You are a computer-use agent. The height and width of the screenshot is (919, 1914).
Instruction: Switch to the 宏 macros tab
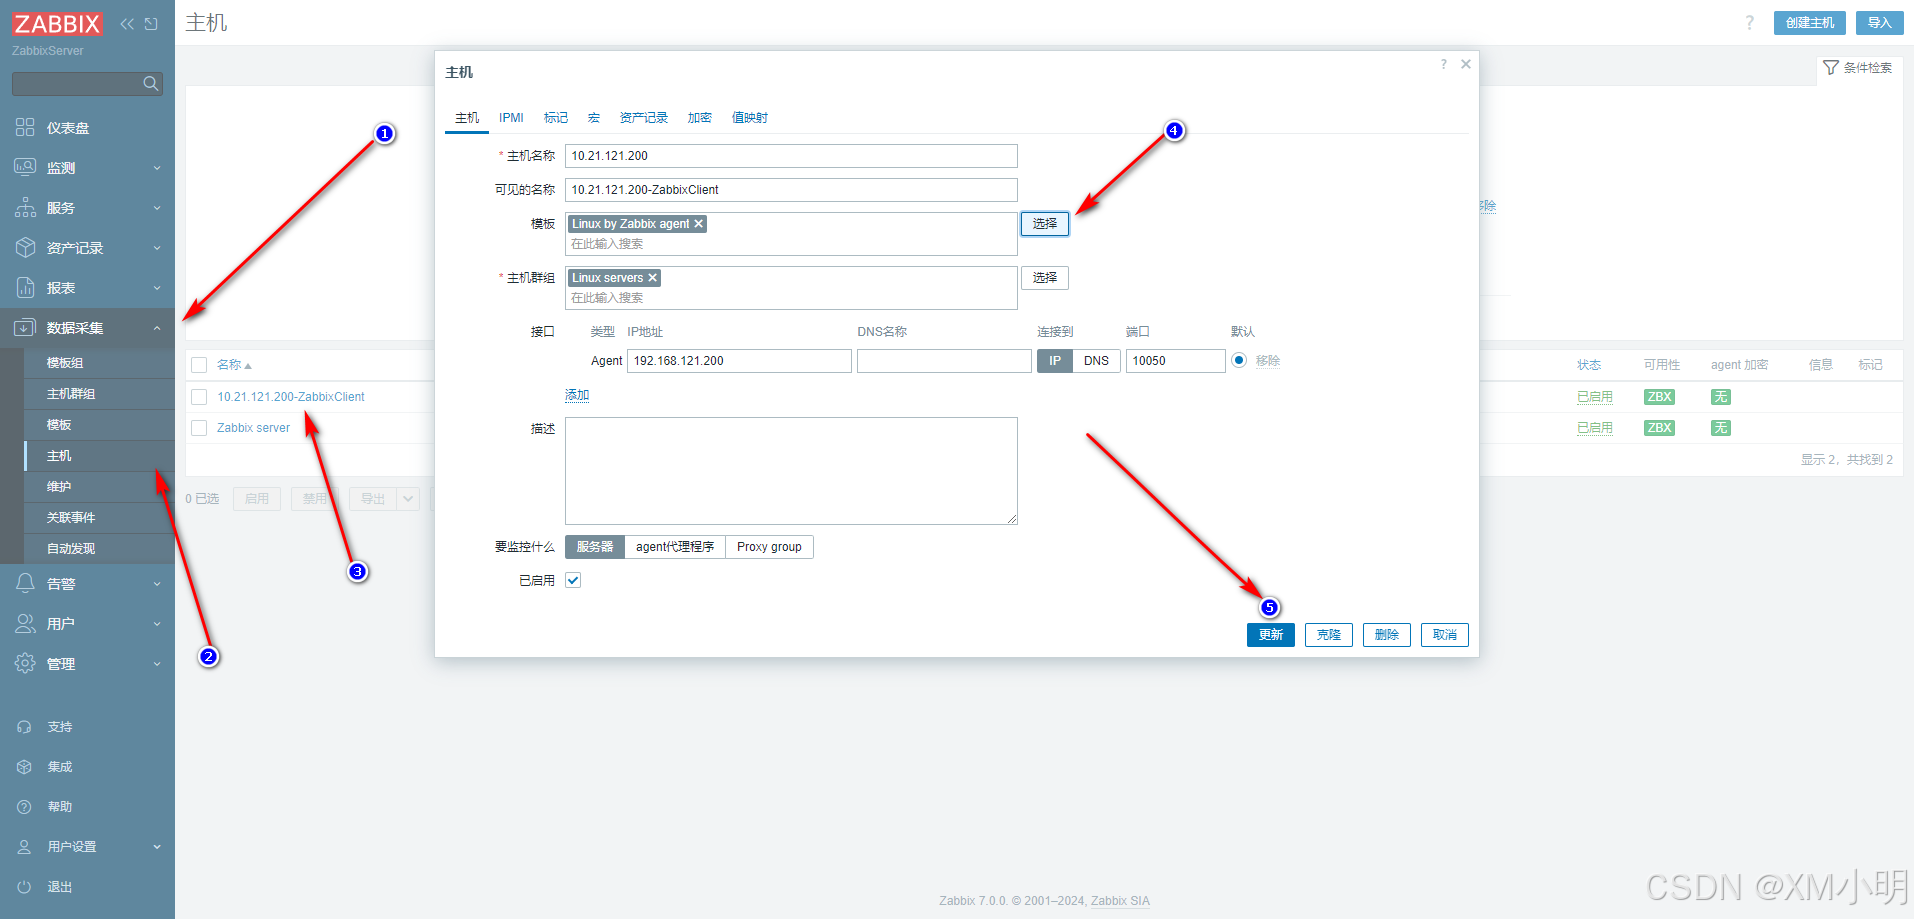(594, 118)
